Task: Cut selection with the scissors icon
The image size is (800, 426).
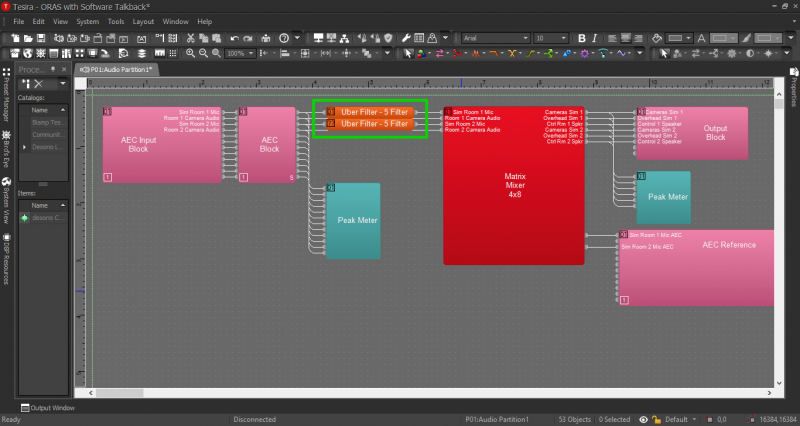Action: point(190,38)
